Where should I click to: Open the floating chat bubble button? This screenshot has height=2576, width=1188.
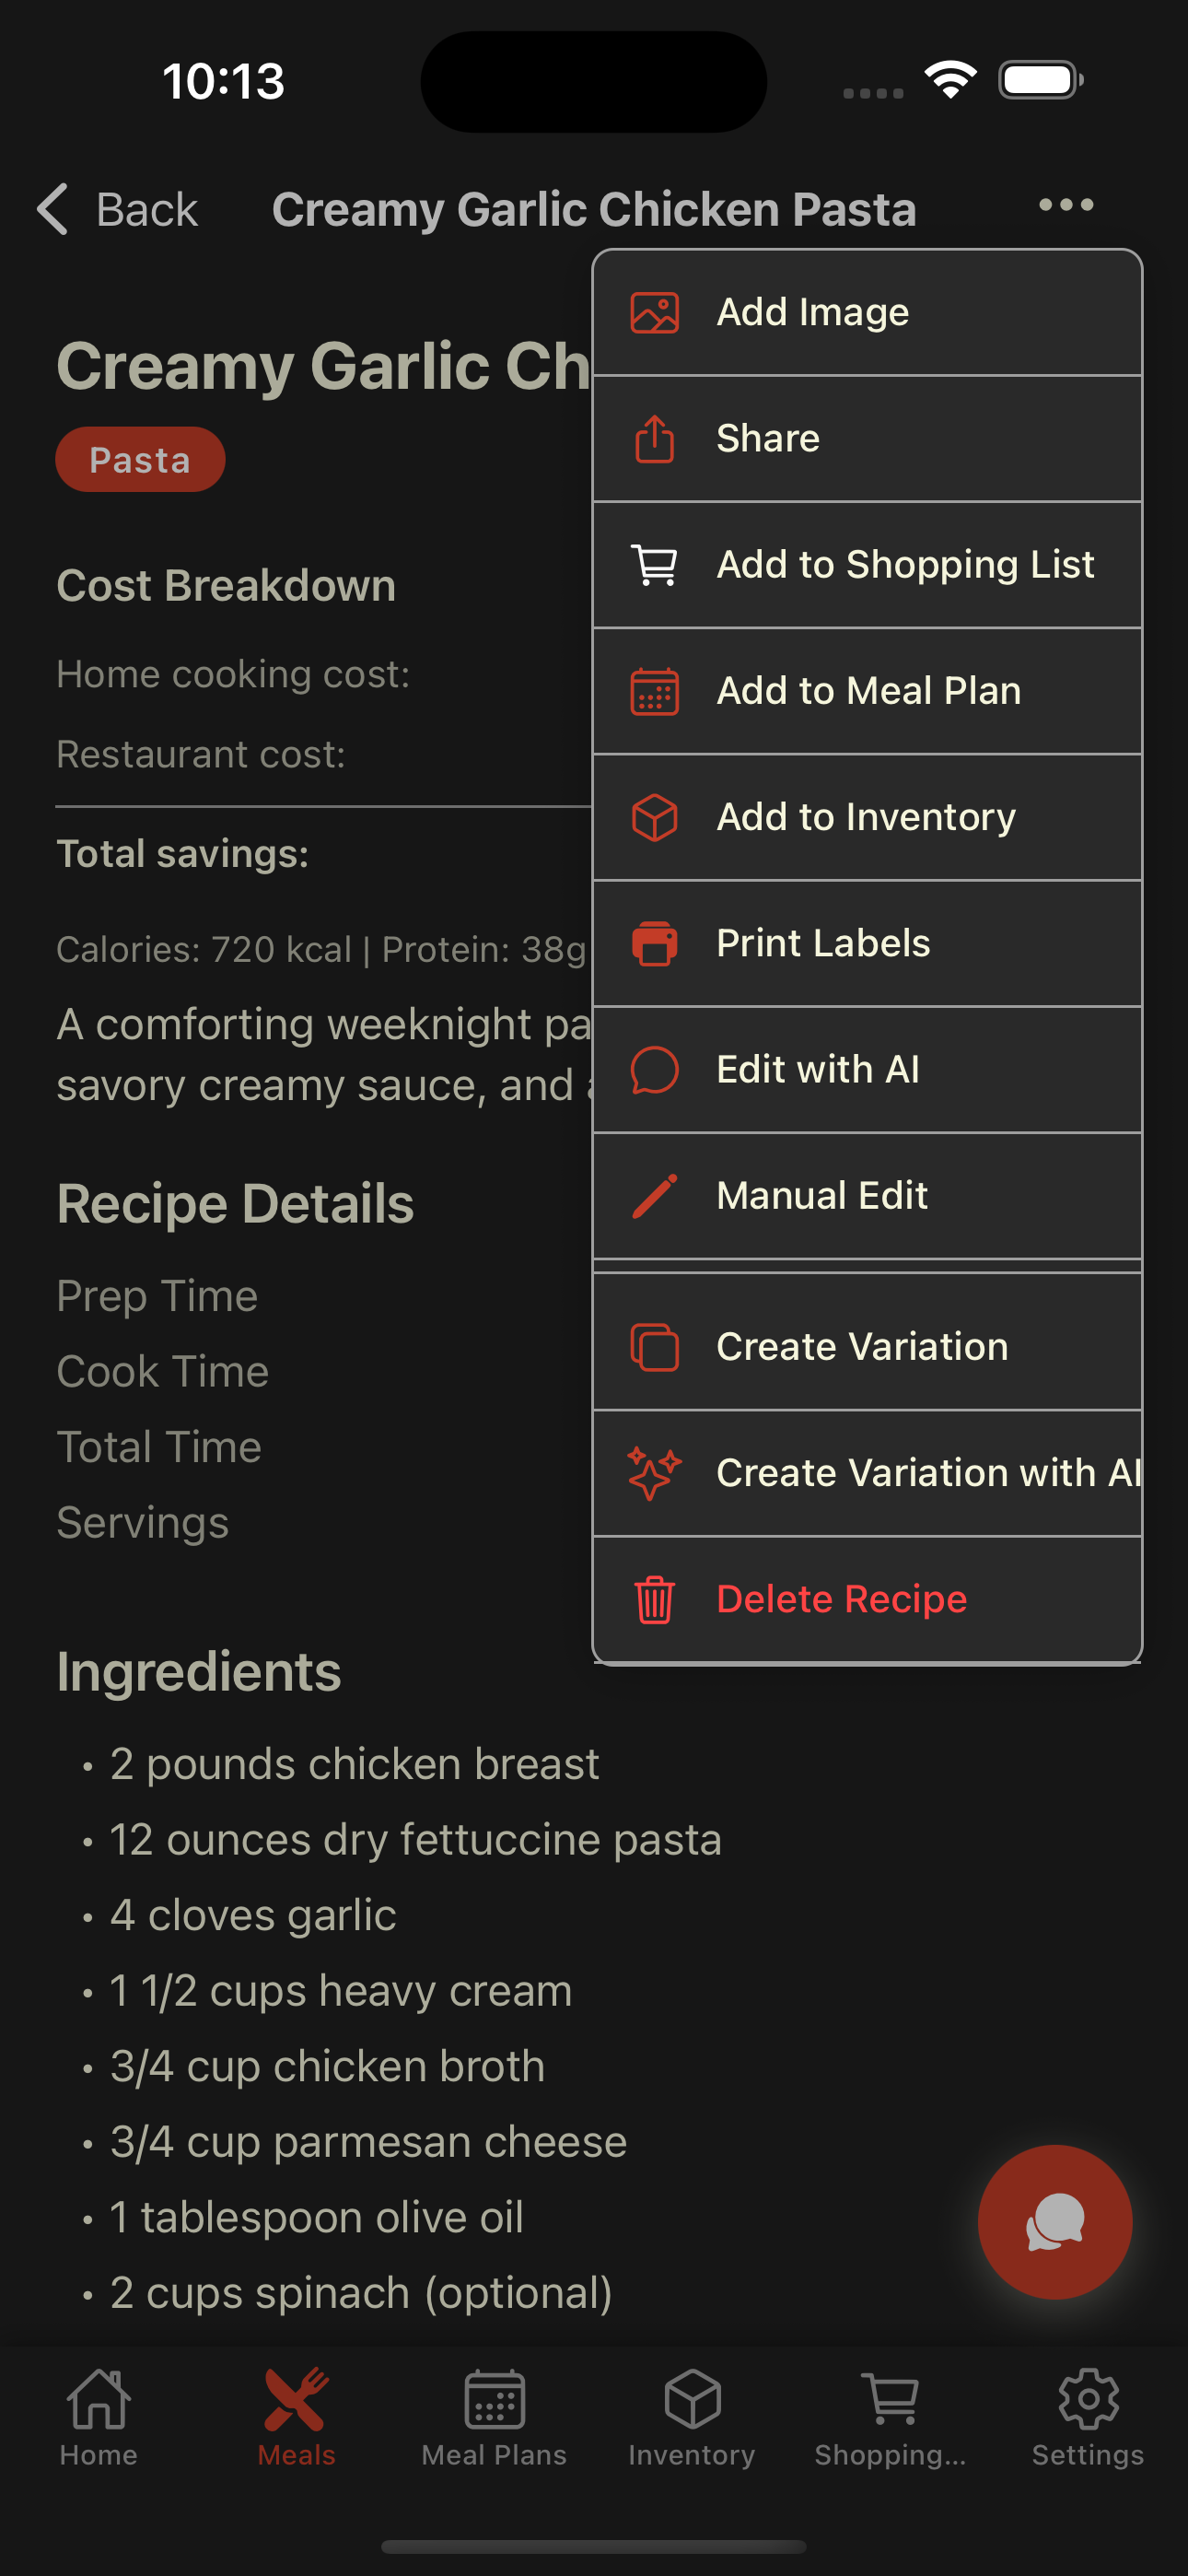click(1054, 2221)
